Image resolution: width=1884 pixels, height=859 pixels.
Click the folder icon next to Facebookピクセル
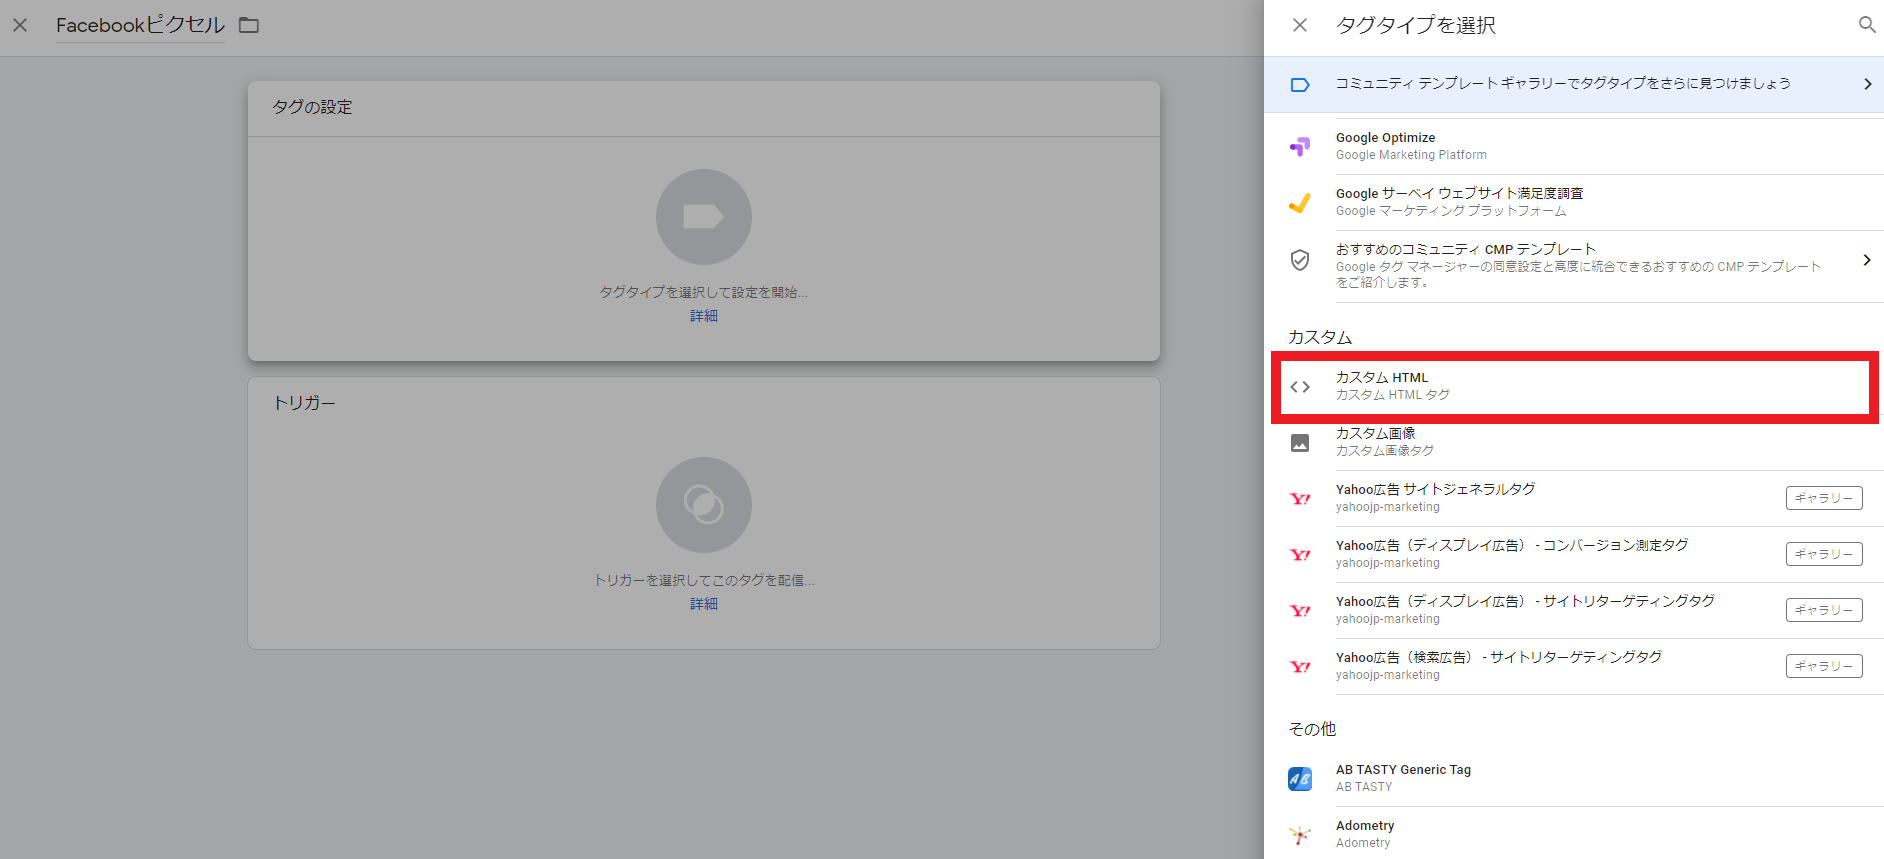tap(249, 25)
